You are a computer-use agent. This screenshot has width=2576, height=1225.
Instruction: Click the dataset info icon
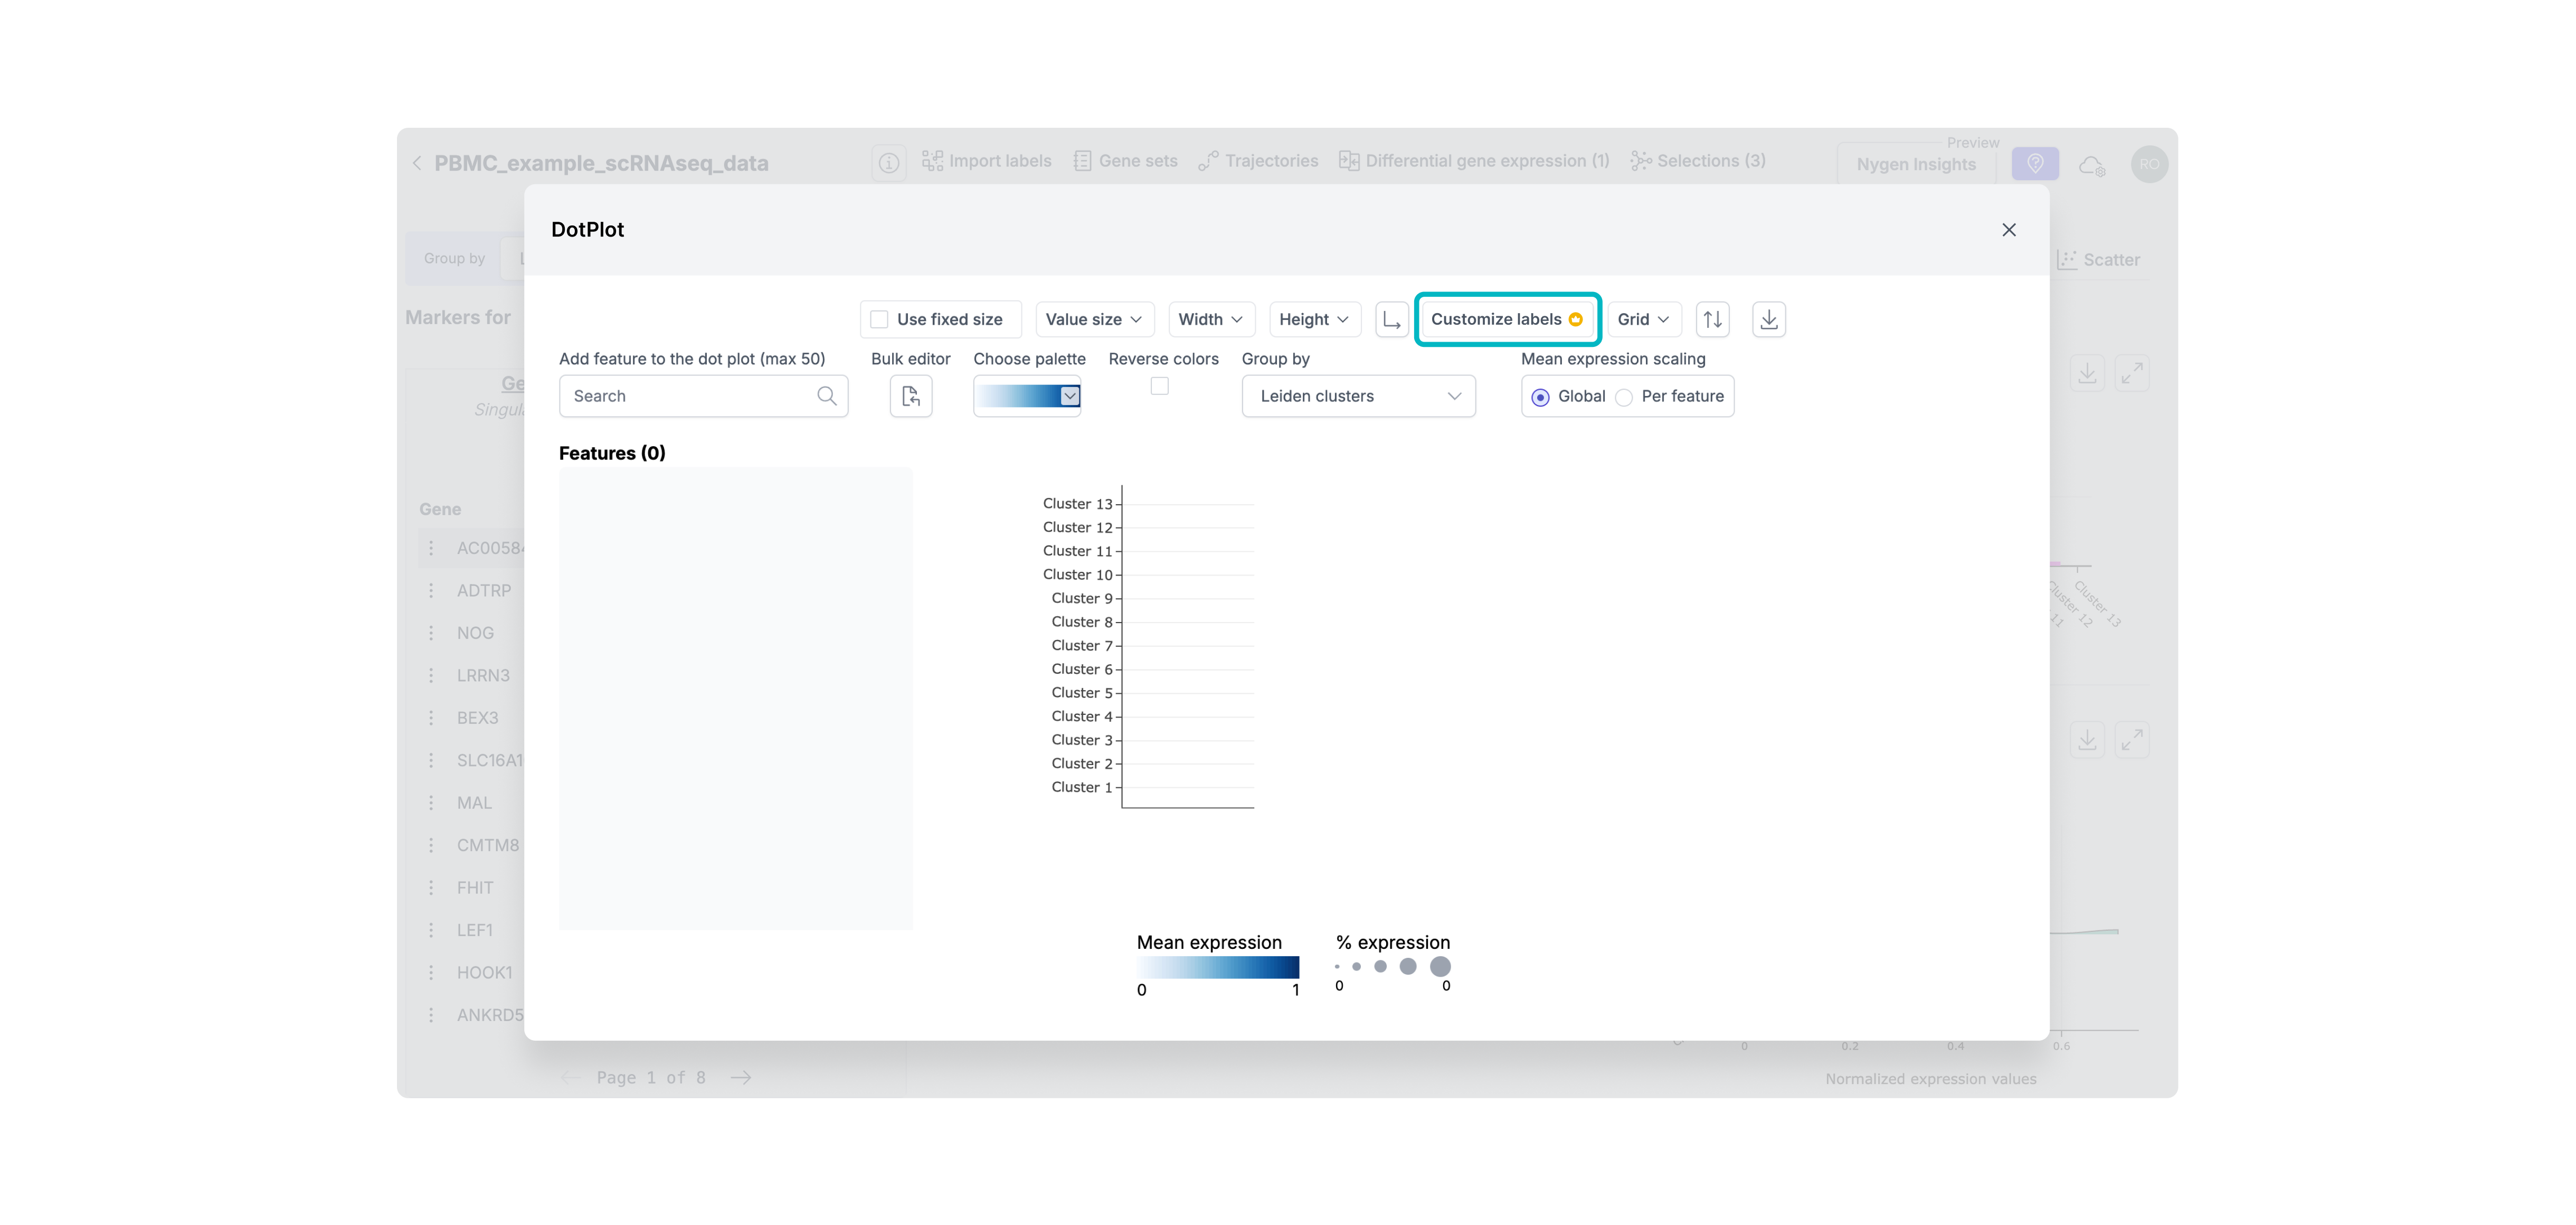(x=888, y=163)
